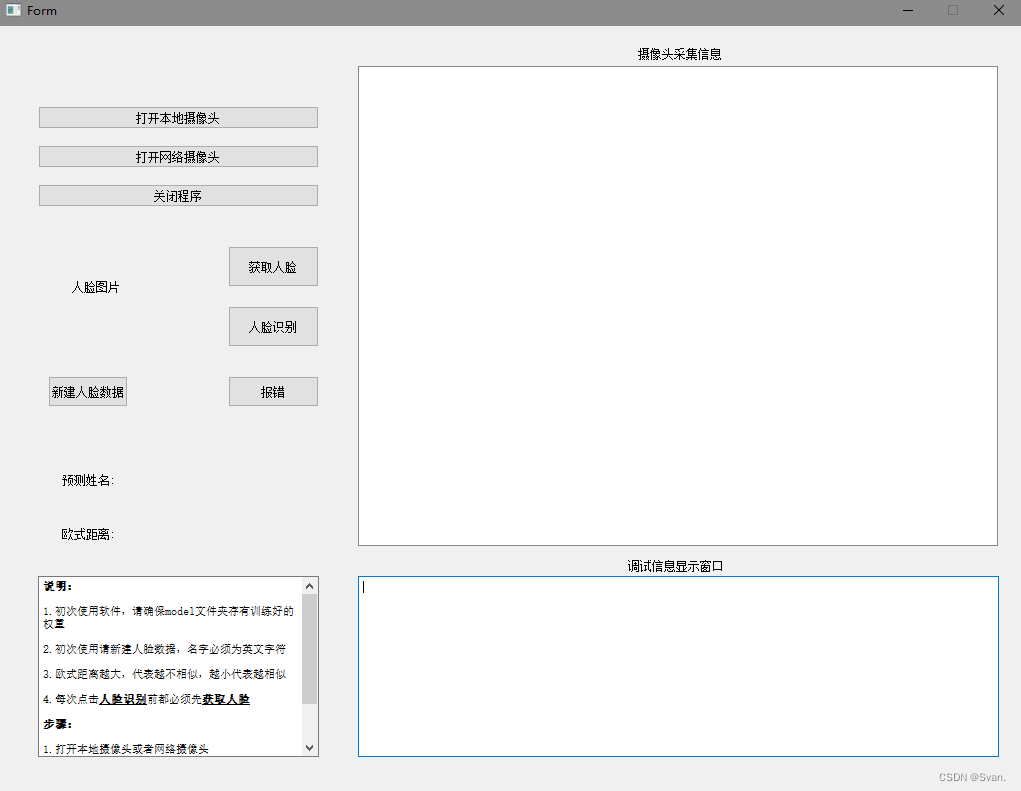The width and height of the screenshot is (1021, 791).
Task: Click the 预测姓名 predicted name label
Action: tap(87, 481)
